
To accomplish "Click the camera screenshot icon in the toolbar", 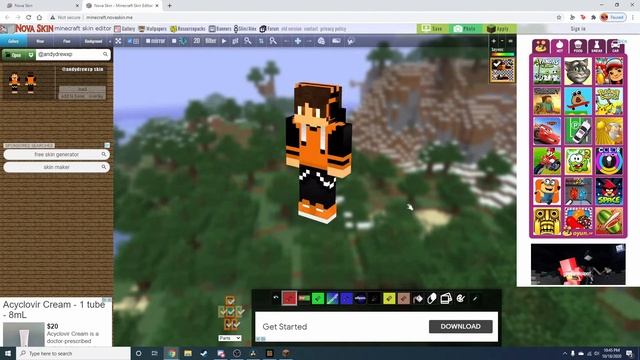I will coord(336,41).
